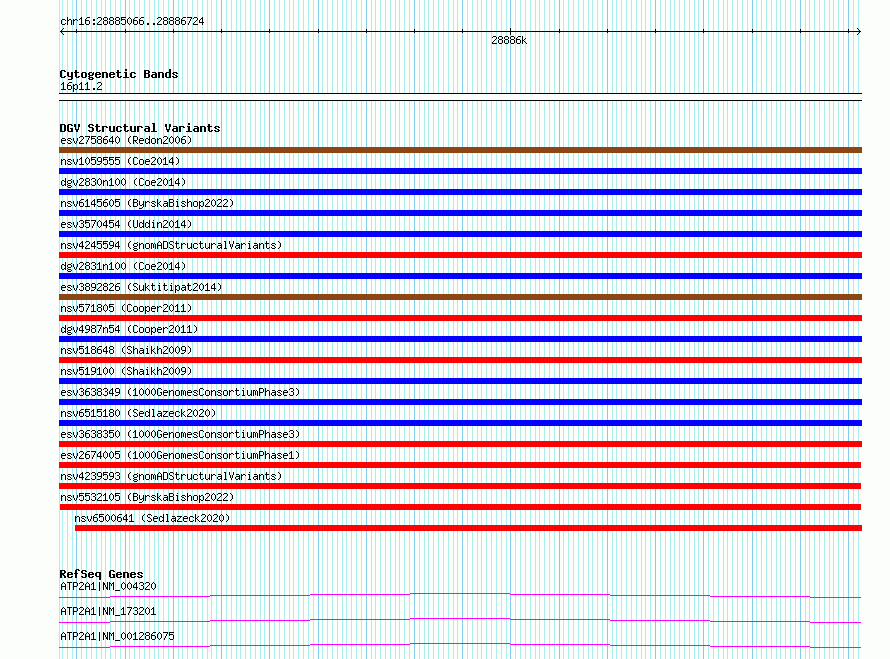Click the red bar under esv2674005
The width and height of the screenshot is (890, 659).
click(460, 465)
